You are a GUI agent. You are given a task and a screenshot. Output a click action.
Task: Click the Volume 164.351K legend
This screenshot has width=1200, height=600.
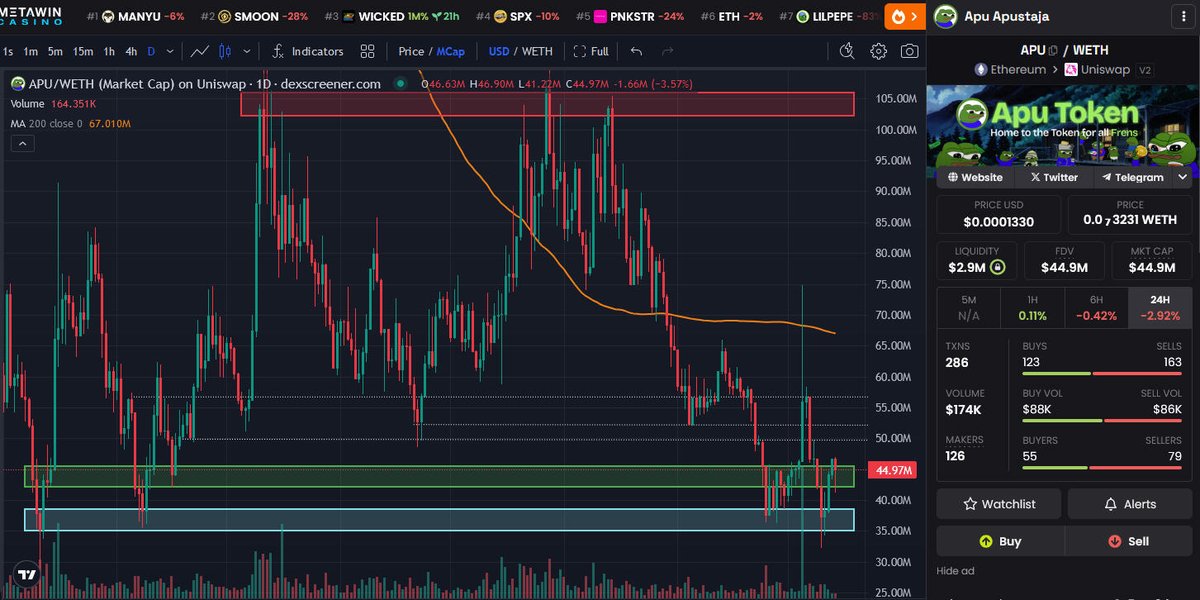tap(53, 104)
